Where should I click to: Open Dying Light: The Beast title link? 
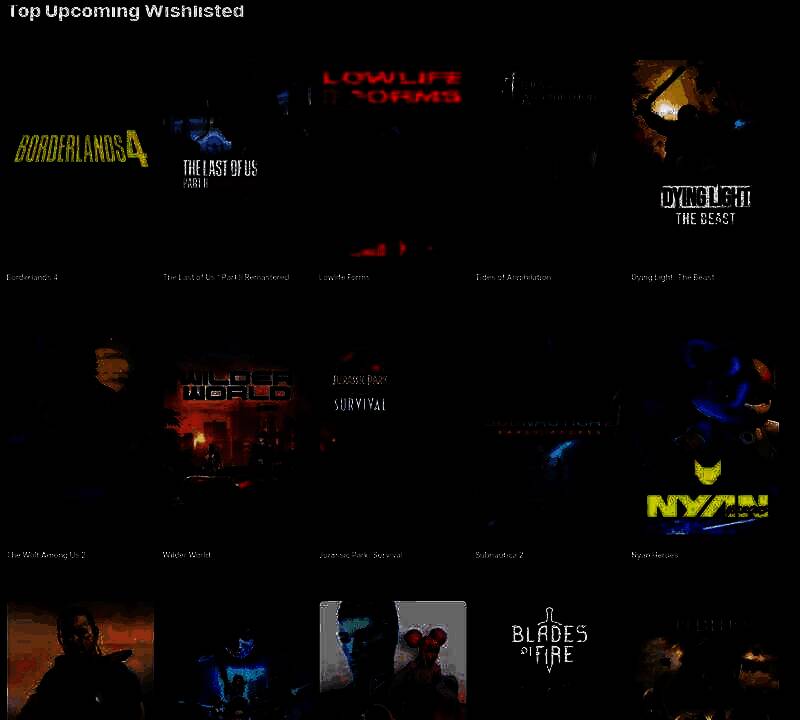click(x=673, y=277)
